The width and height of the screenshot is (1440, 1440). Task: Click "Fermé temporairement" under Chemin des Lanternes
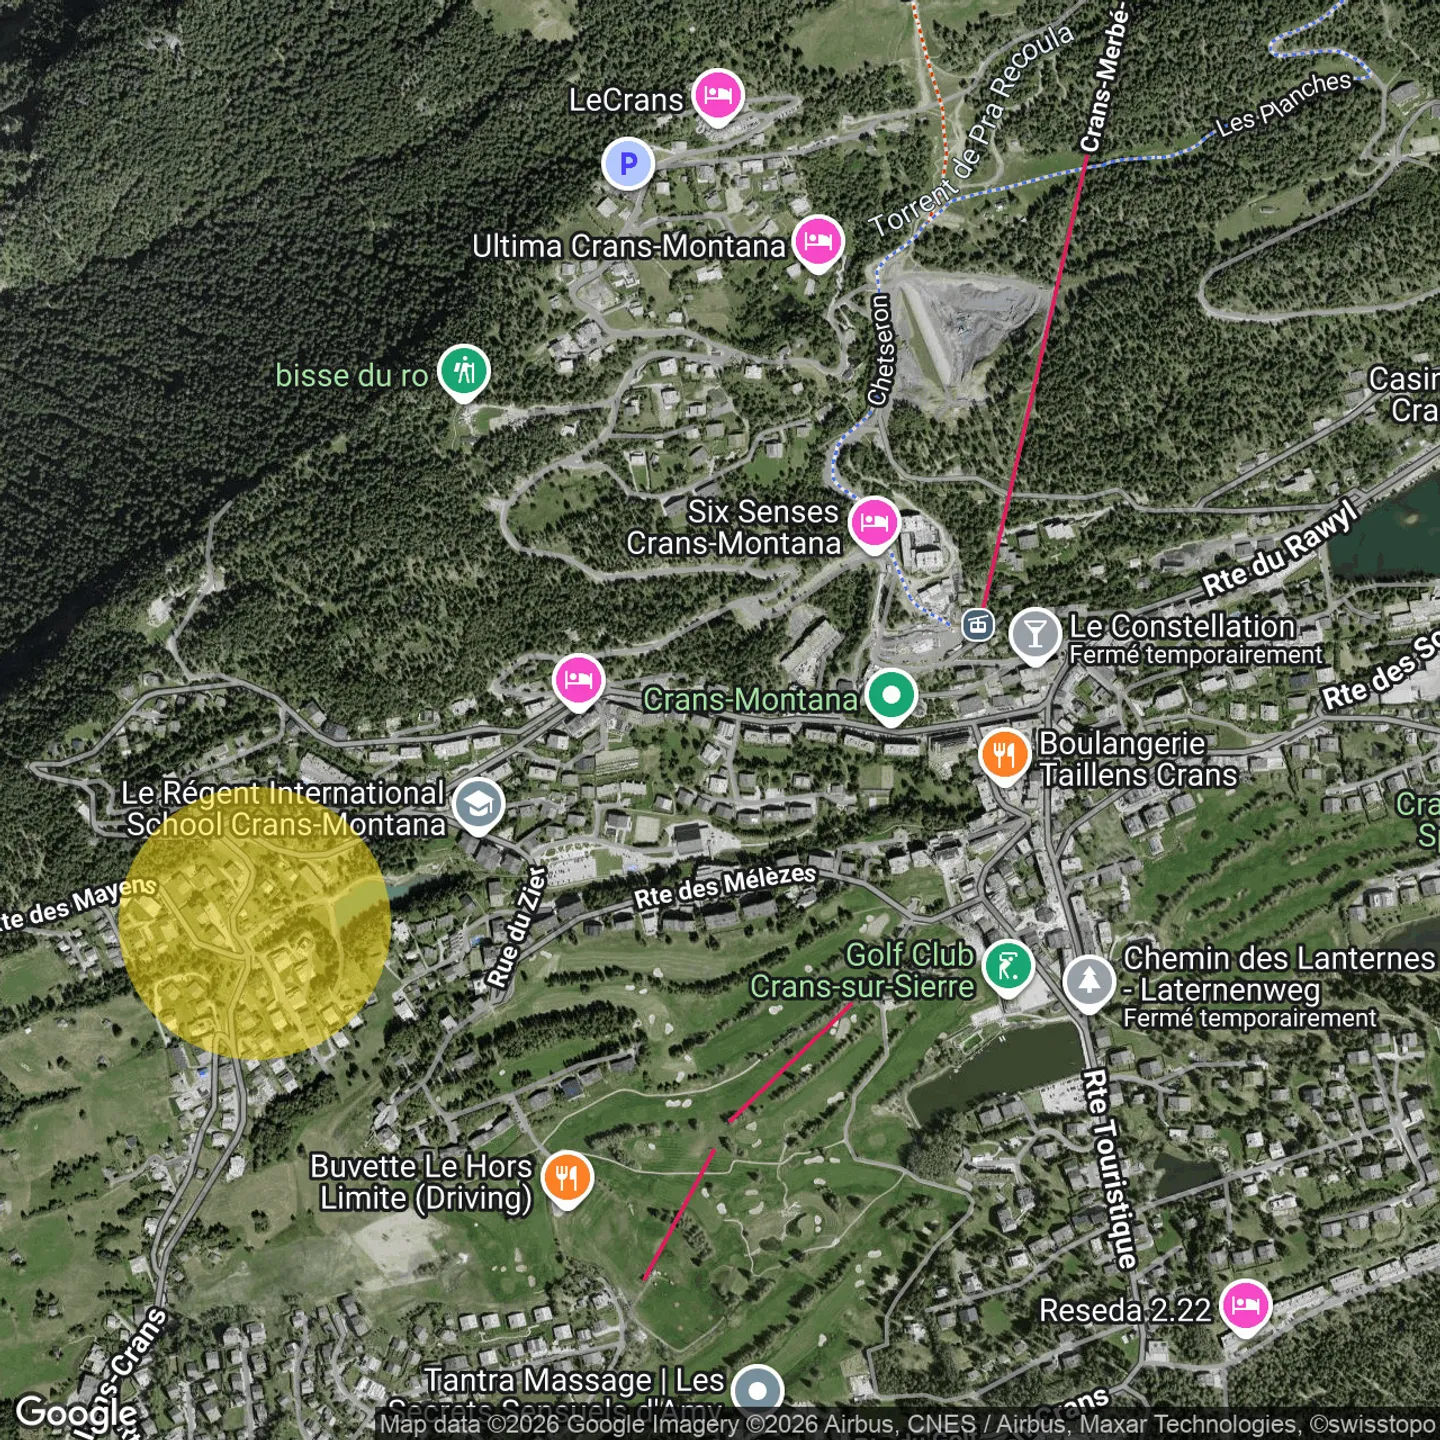coord(1250,1019)
